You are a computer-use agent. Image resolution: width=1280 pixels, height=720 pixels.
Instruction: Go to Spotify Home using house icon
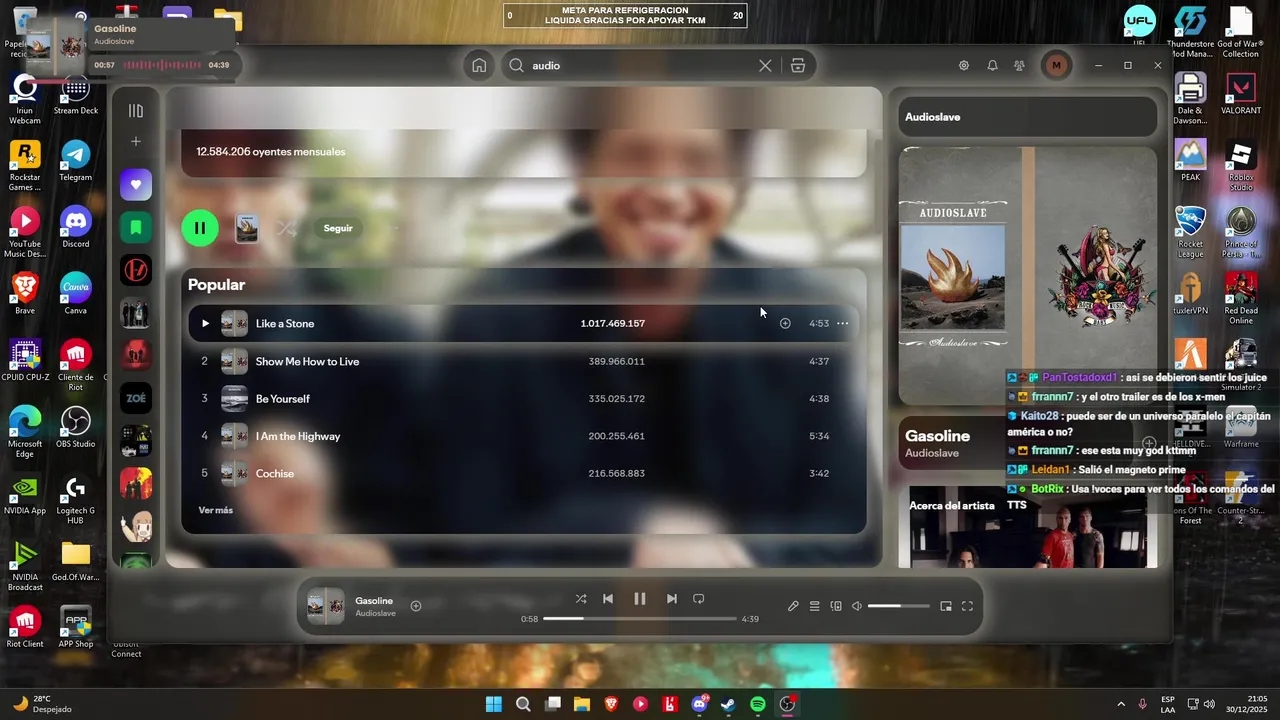pos(479,65)
